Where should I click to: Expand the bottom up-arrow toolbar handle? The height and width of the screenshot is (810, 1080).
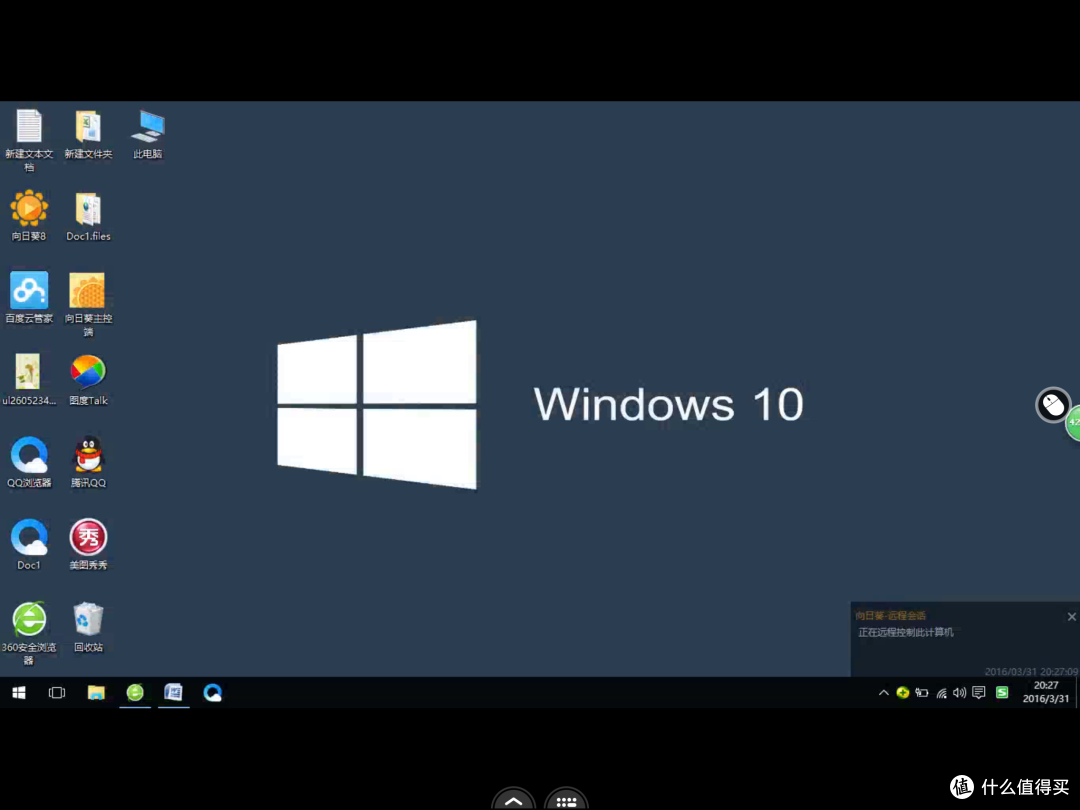[513, 800]
